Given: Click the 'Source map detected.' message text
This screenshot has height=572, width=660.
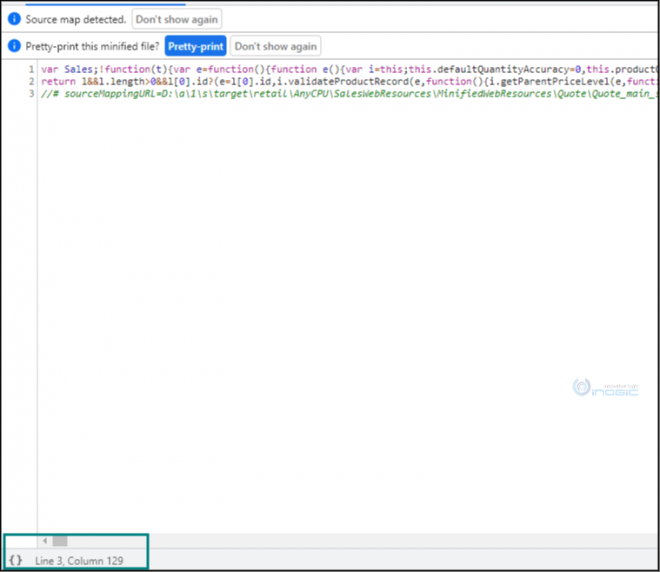Looking at the screenshot, I should 76,19.
